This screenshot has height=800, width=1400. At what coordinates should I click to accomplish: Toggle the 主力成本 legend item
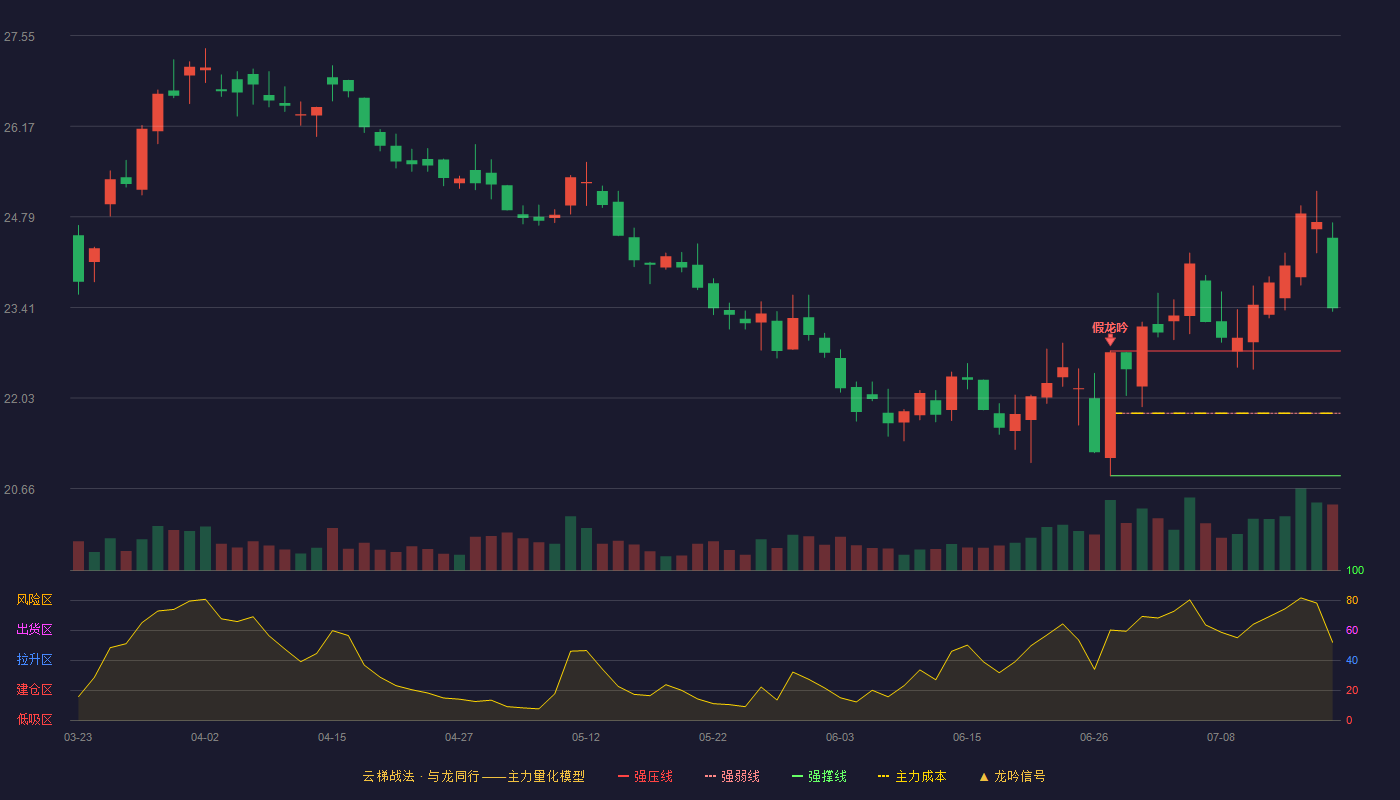(x=911, y=776)
